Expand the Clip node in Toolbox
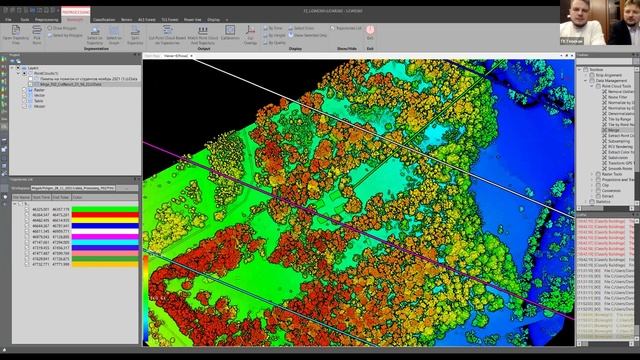 [x=591, y=185]
